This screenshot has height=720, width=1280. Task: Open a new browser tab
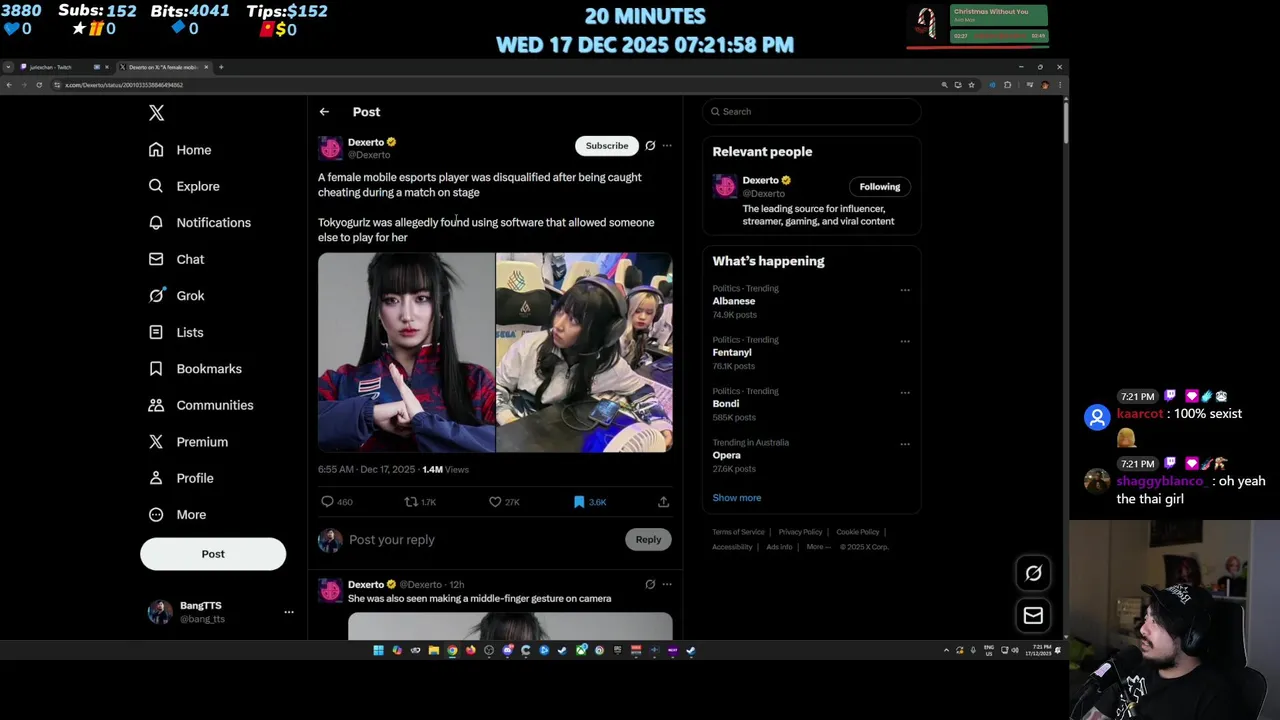[x=221, y=67]
